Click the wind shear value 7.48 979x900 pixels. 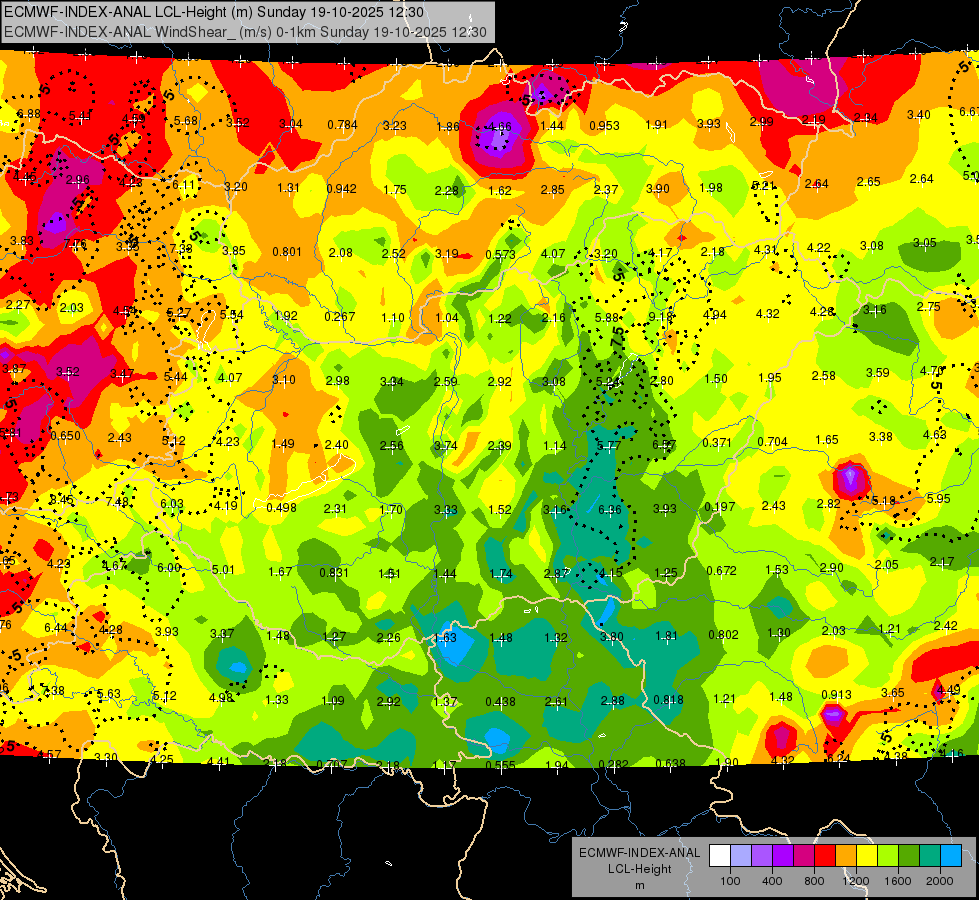(117, 502)
